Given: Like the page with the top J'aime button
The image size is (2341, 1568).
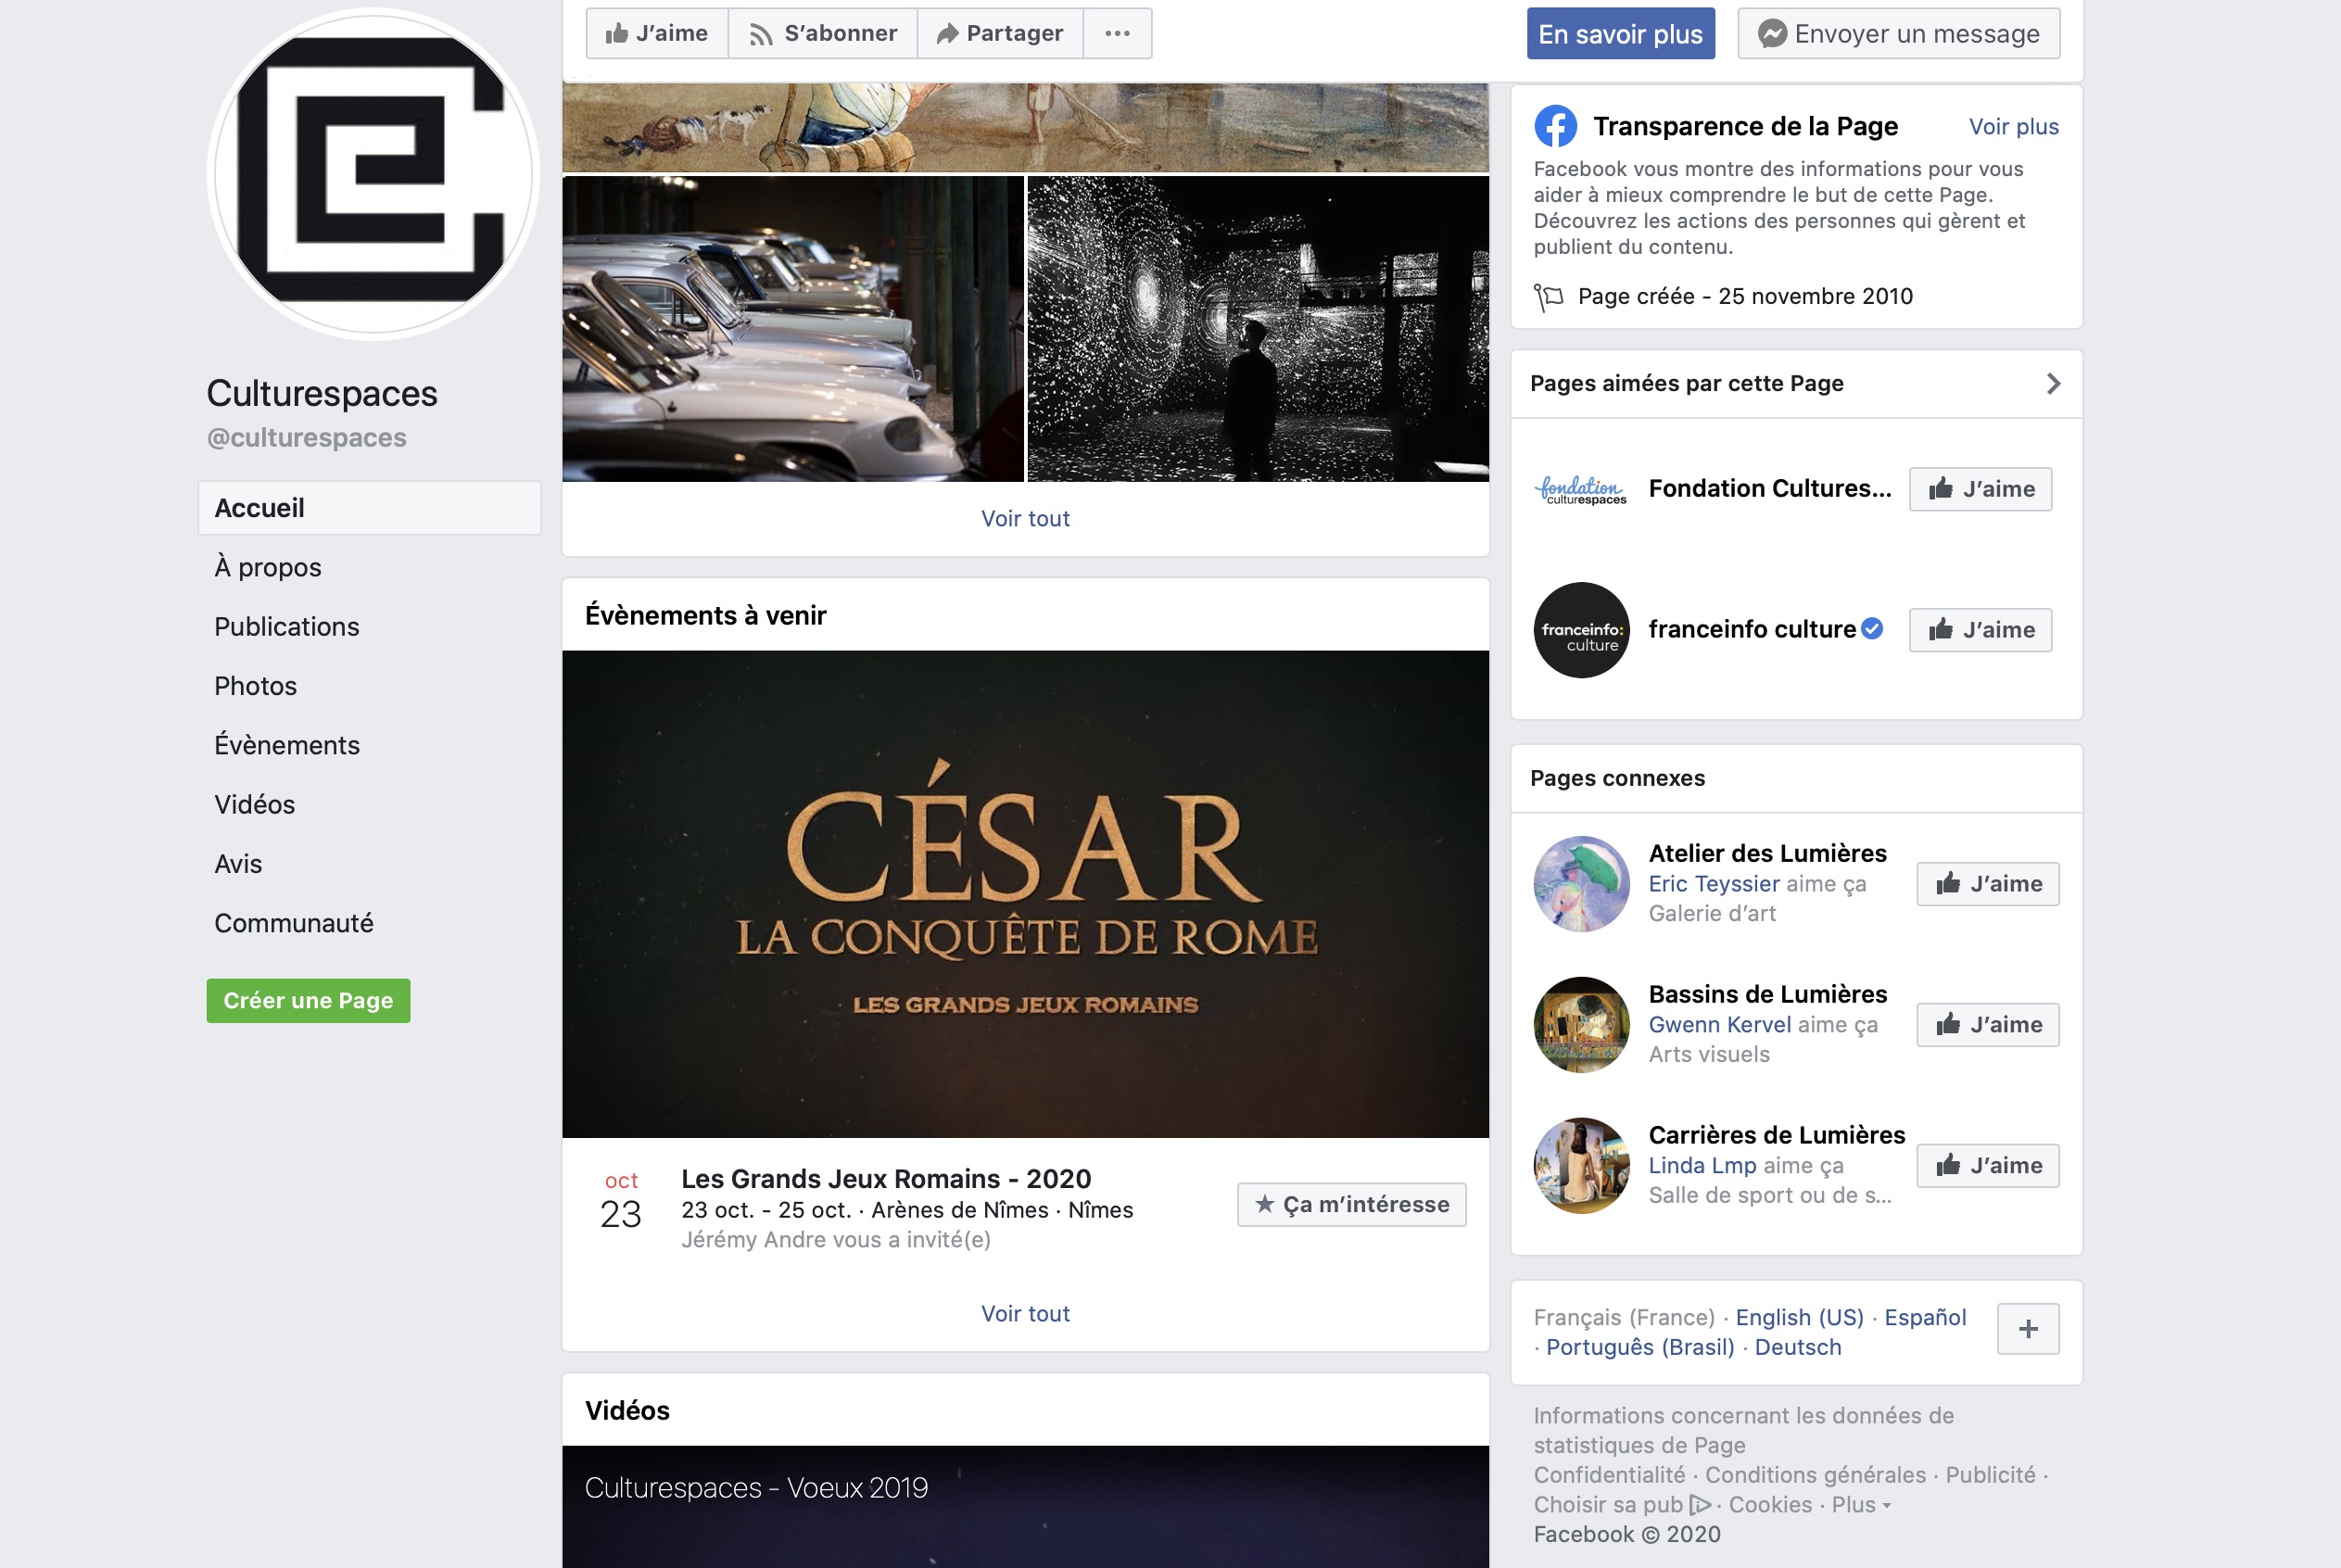Looking at the screenshot, I should point(657,34).
